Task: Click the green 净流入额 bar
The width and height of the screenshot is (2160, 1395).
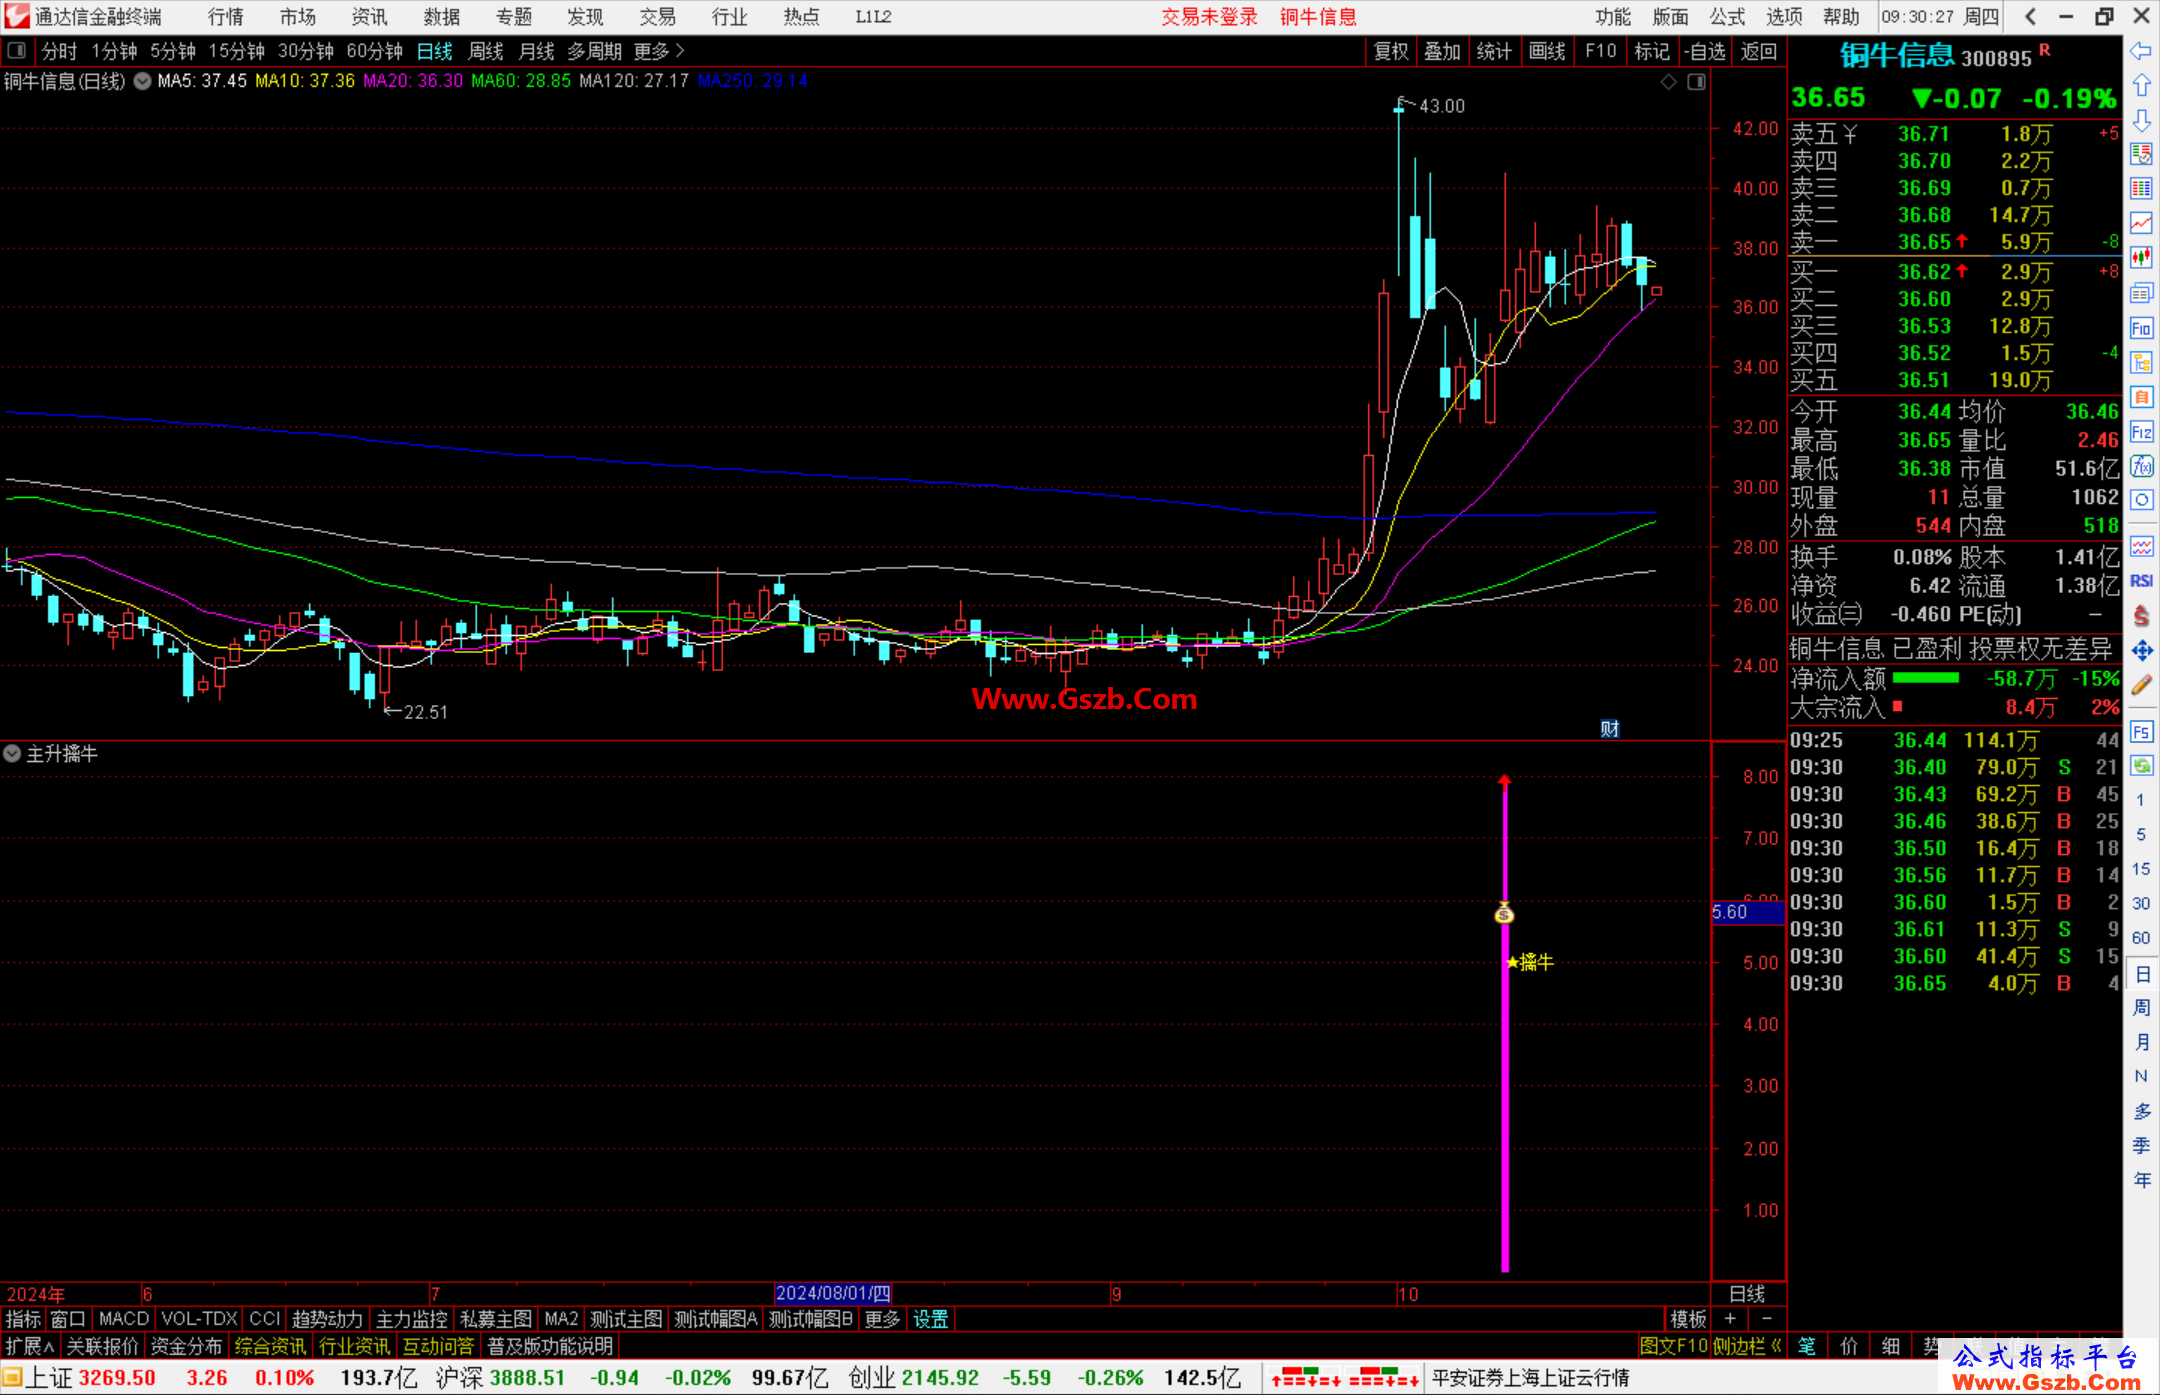Action: click(1926, 678)
